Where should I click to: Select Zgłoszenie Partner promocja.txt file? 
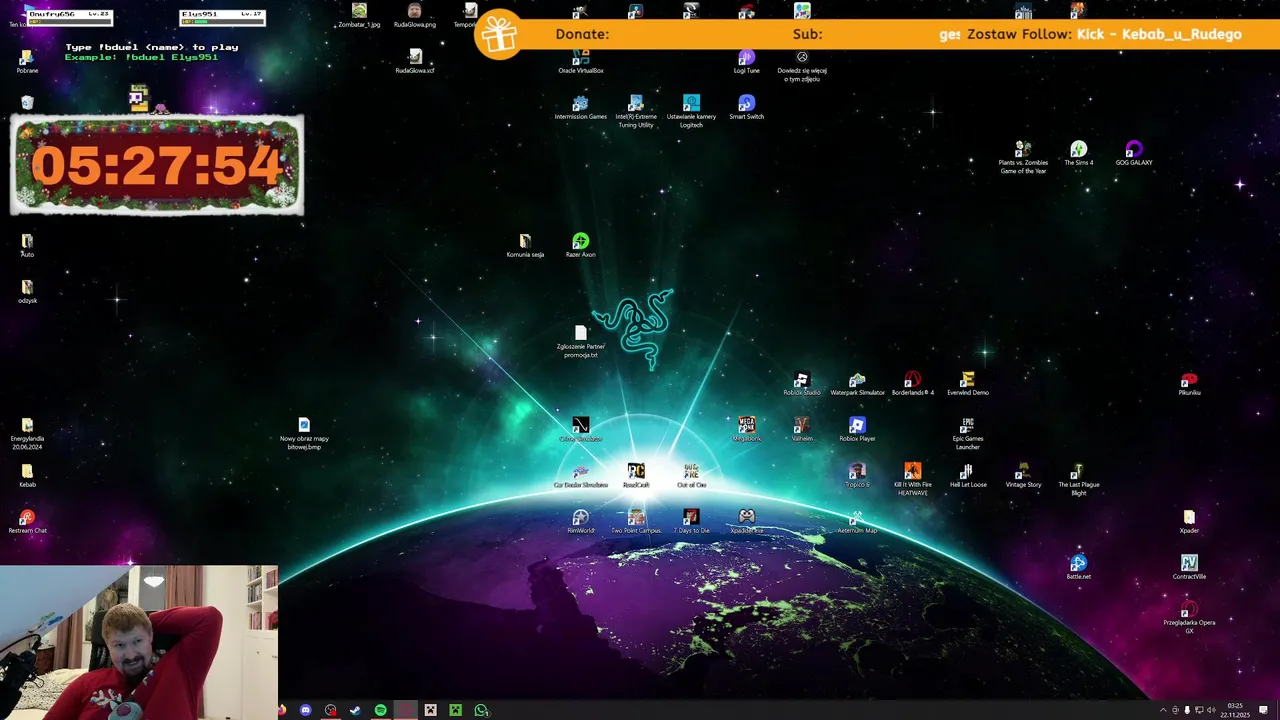pyautogui.click(x=580, y=342)
